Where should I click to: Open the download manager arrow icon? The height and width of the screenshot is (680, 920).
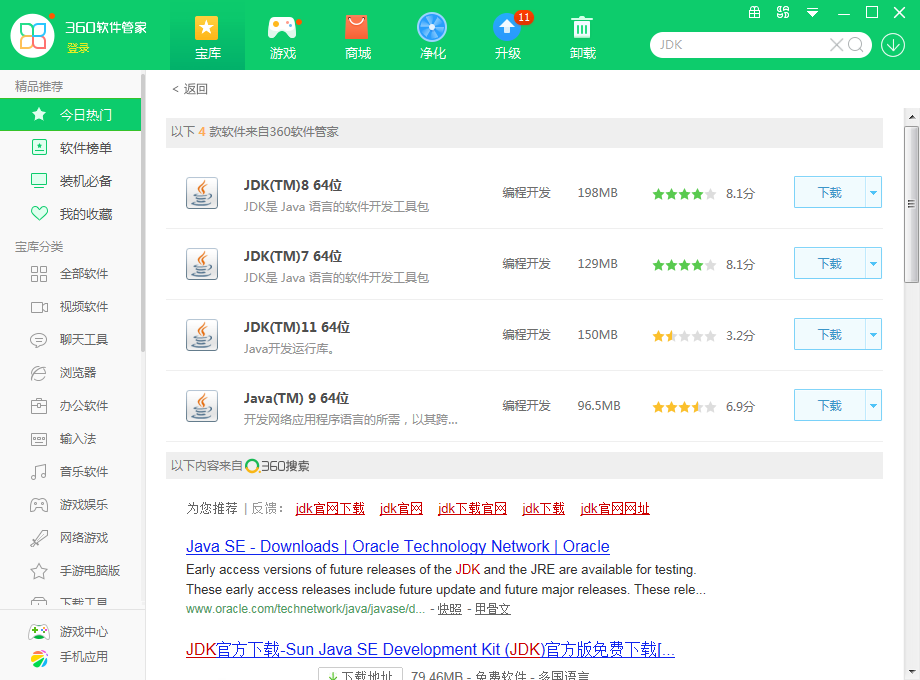click(893, 45)
